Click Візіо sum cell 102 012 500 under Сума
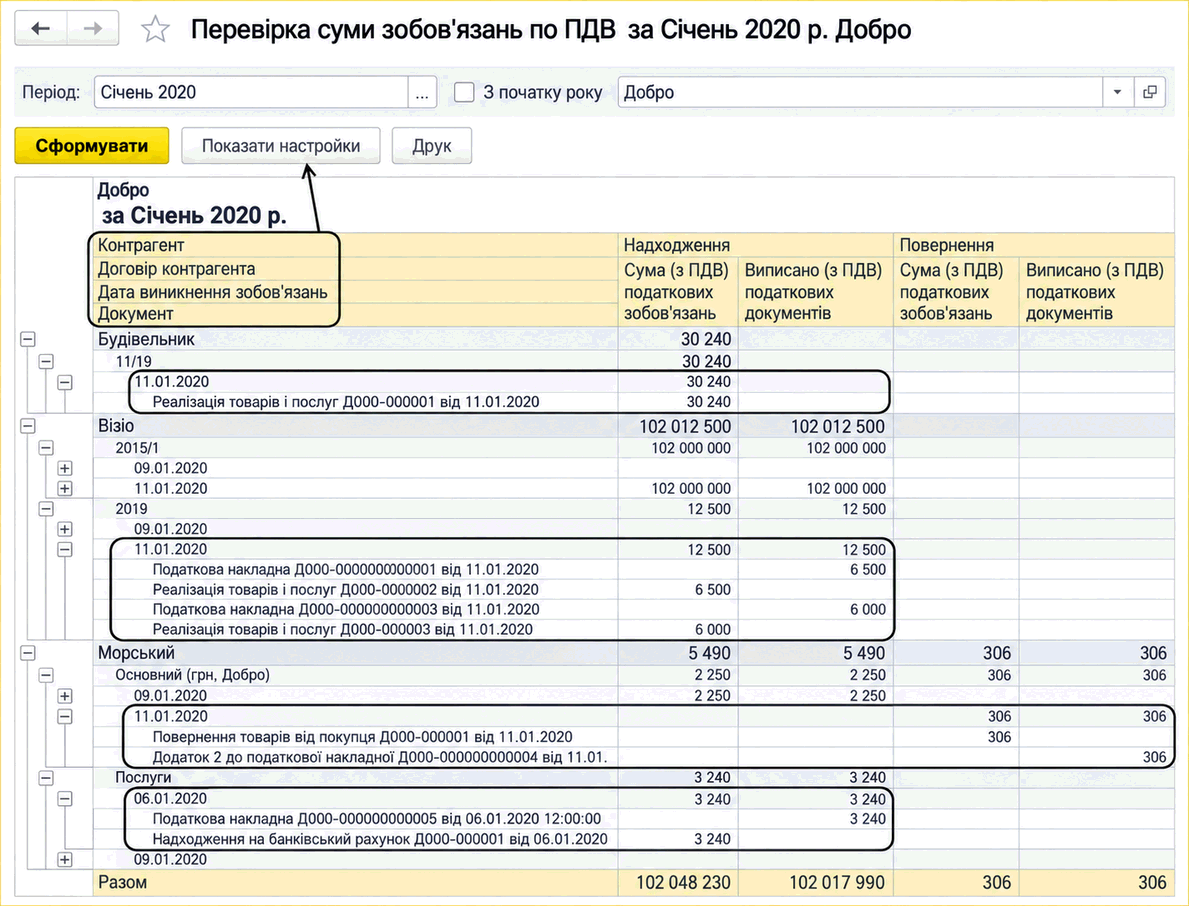Image resolution: width=1189 pixels, height=906 pixels. (x=685, y=426)
